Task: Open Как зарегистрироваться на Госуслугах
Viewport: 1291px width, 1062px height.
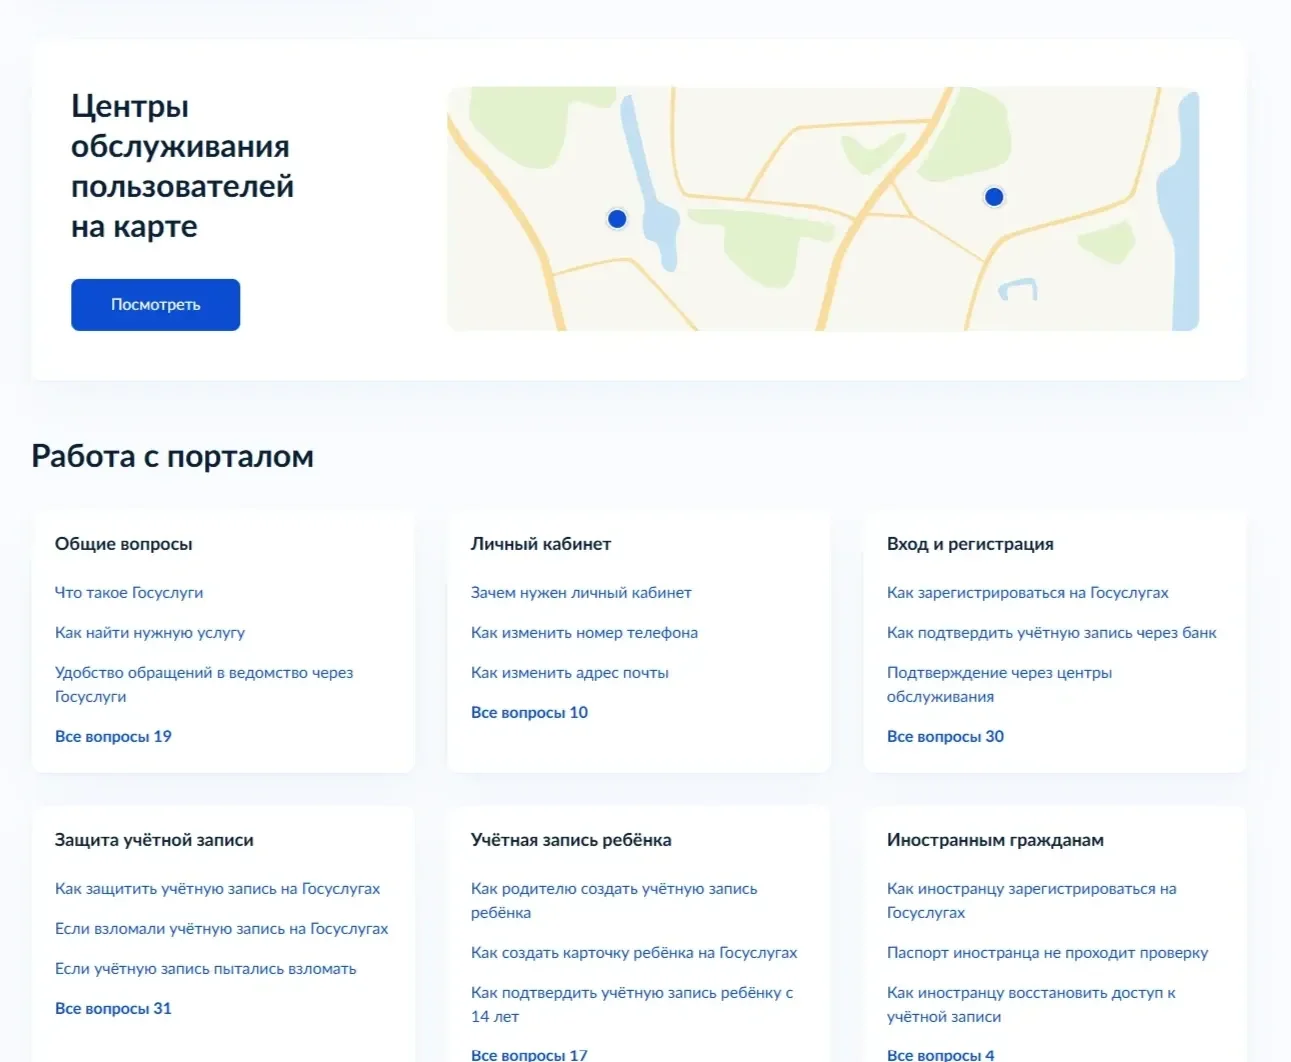Action: point(1027,593)
